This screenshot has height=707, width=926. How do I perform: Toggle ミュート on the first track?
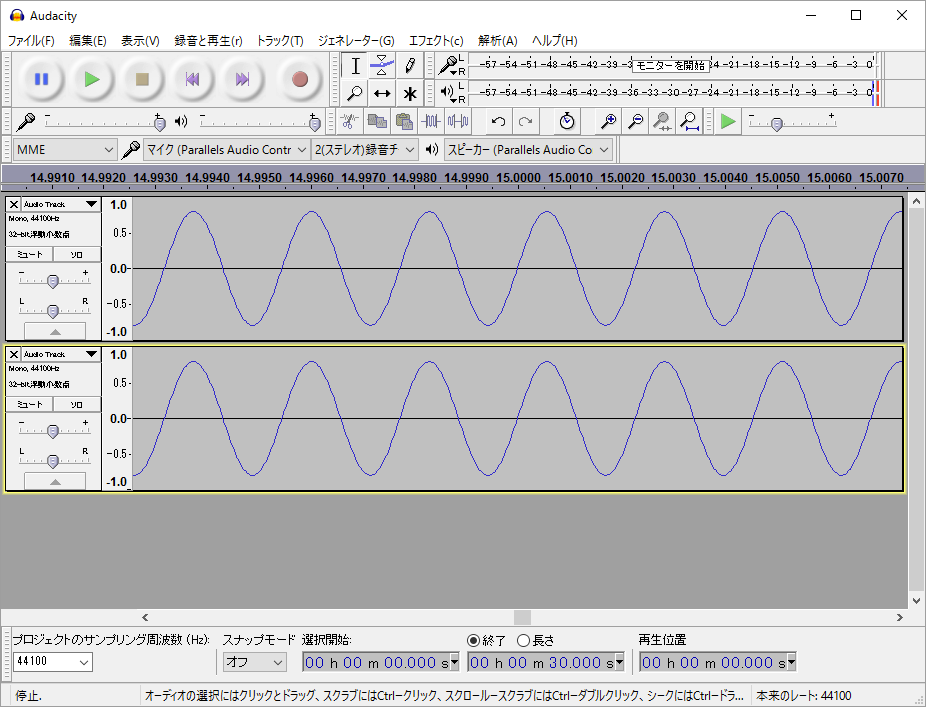click(30, 255)
